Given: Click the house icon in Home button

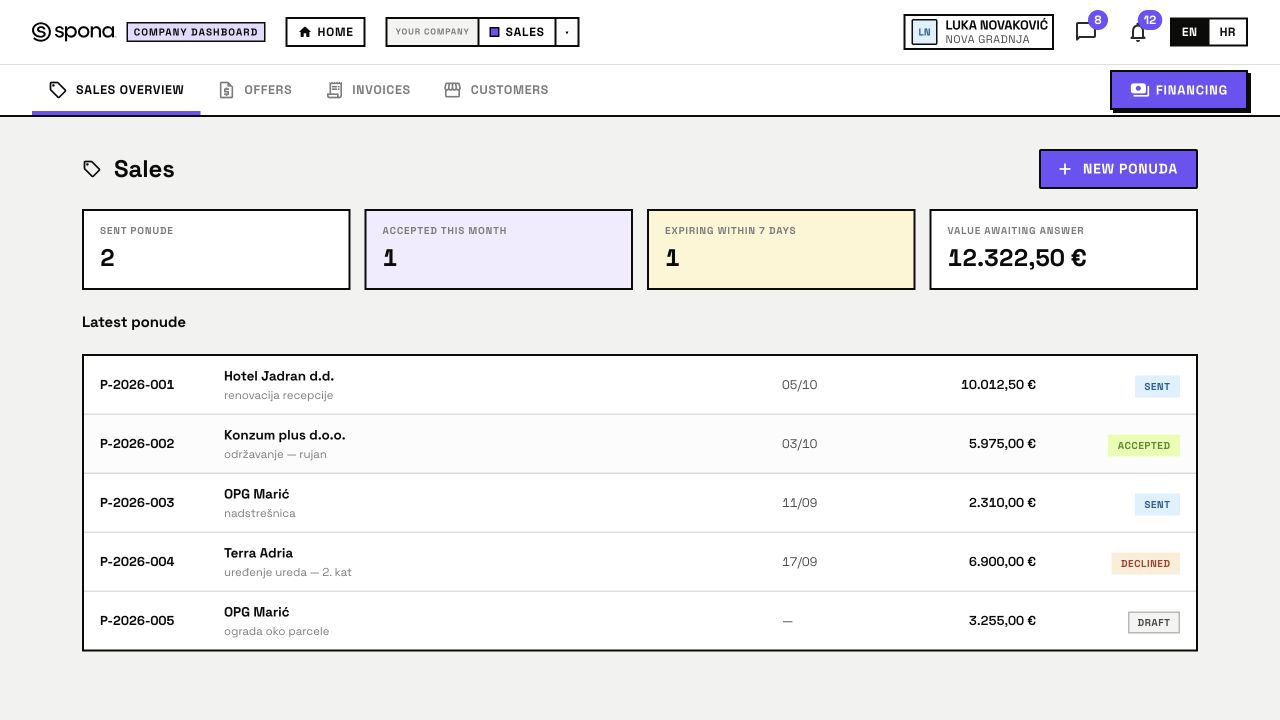Looking at the screenshot, I should [305, 32].
